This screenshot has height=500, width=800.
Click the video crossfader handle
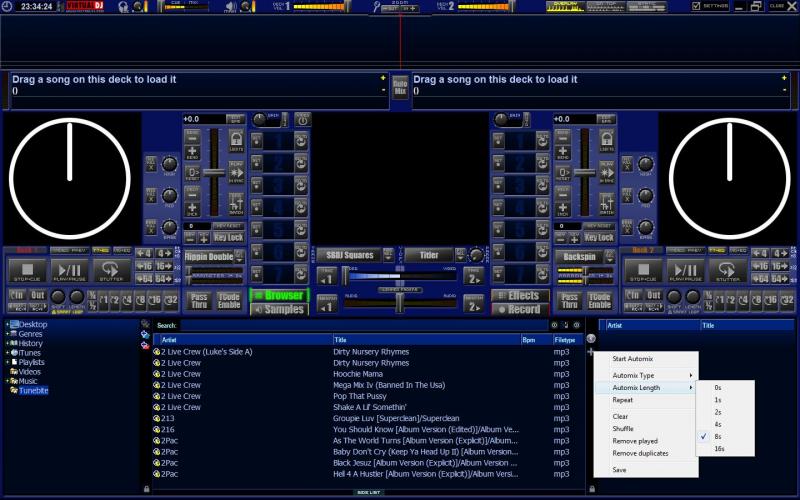pyautogui.click(x=345, y=276)
